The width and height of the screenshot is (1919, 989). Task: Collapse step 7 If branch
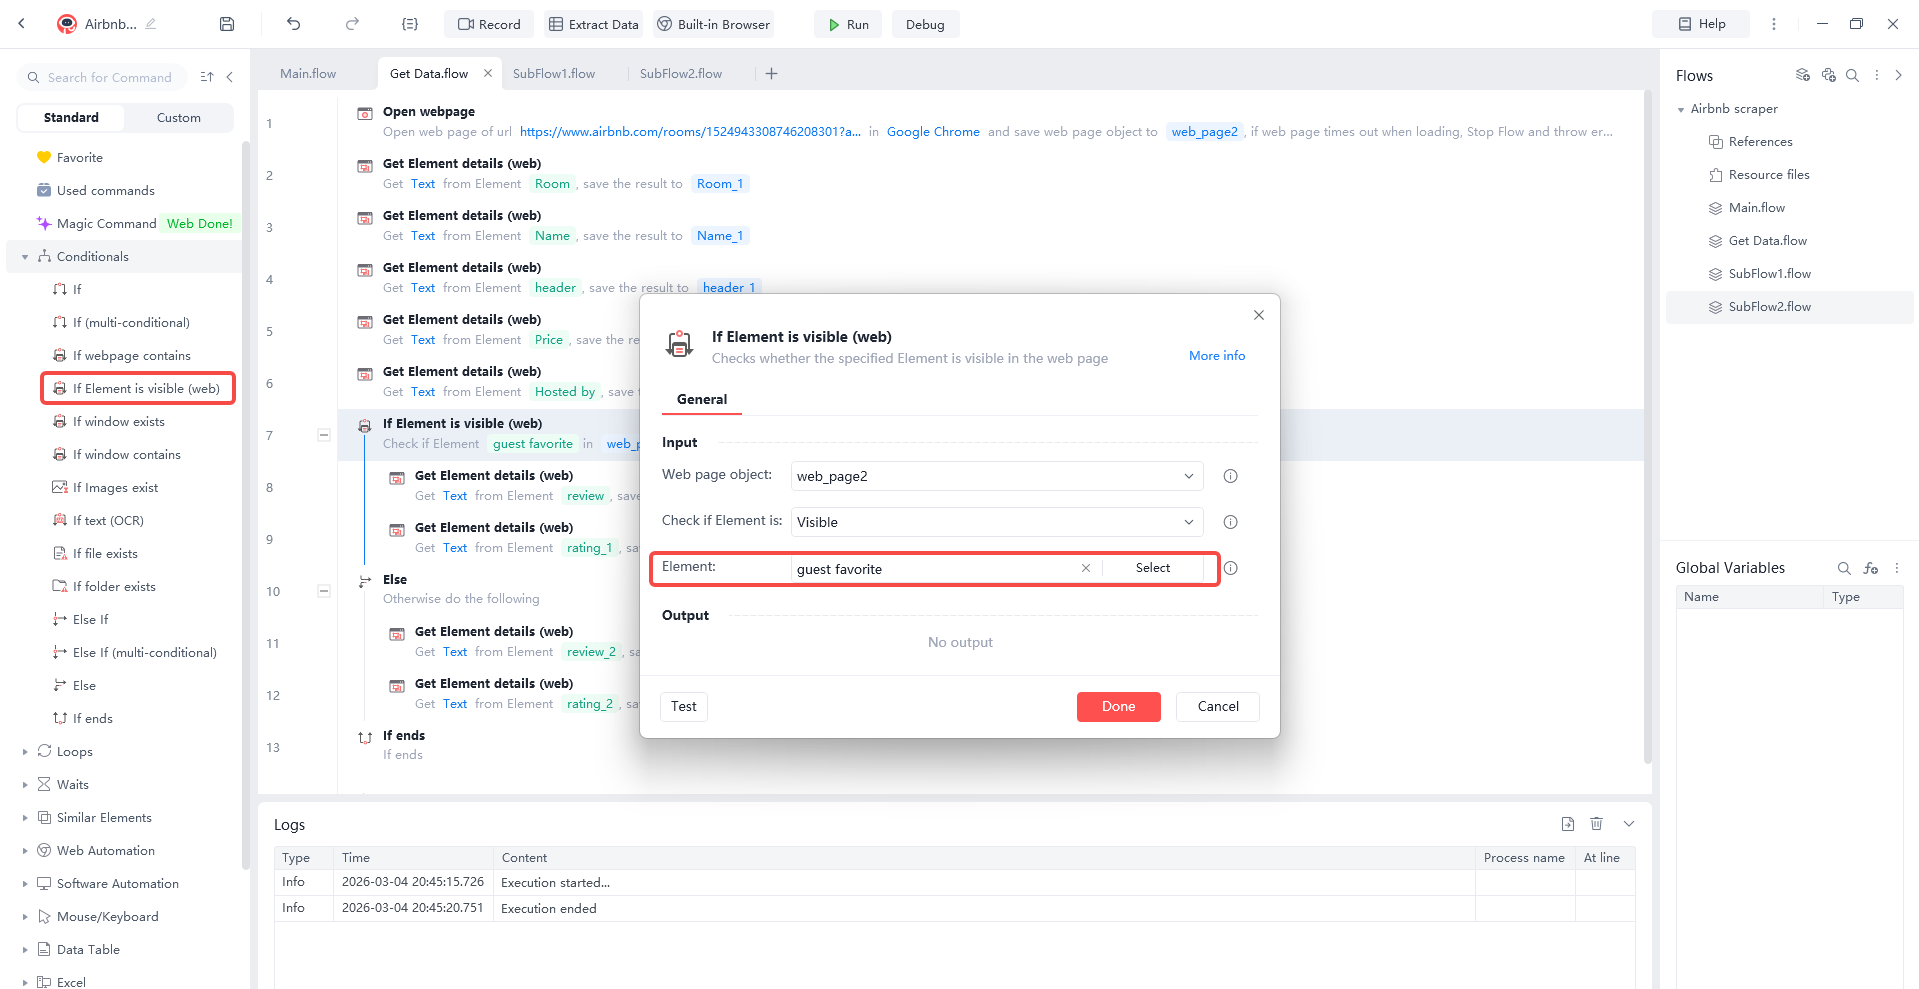click(323, 435)
